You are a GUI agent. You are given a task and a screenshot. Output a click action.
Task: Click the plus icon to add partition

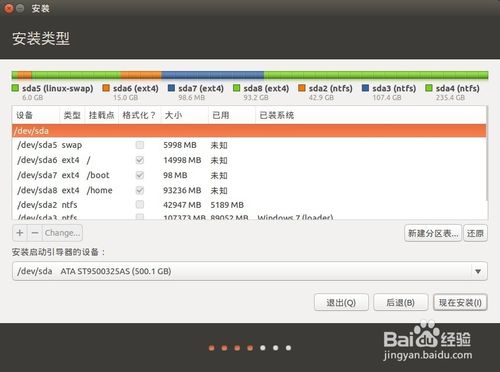(20, 233)
